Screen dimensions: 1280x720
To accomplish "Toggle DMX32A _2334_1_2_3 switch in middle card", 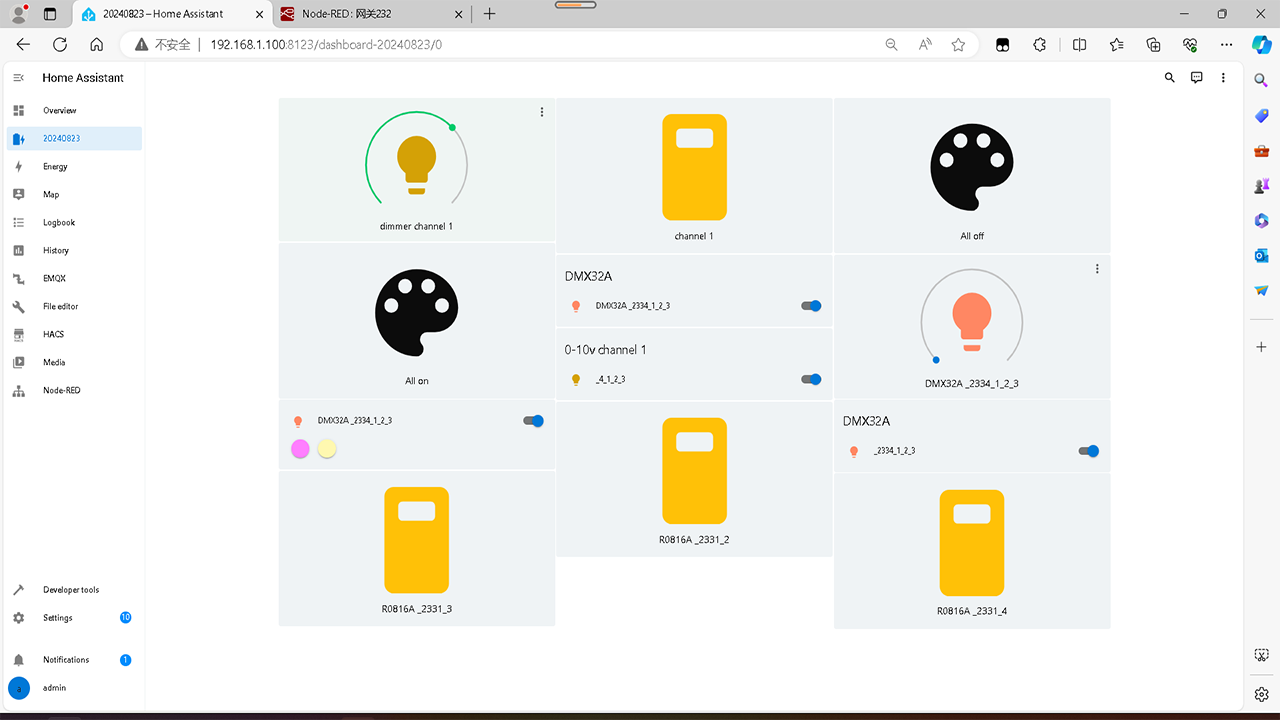I will pyautogui.click(x=811, y=306).
